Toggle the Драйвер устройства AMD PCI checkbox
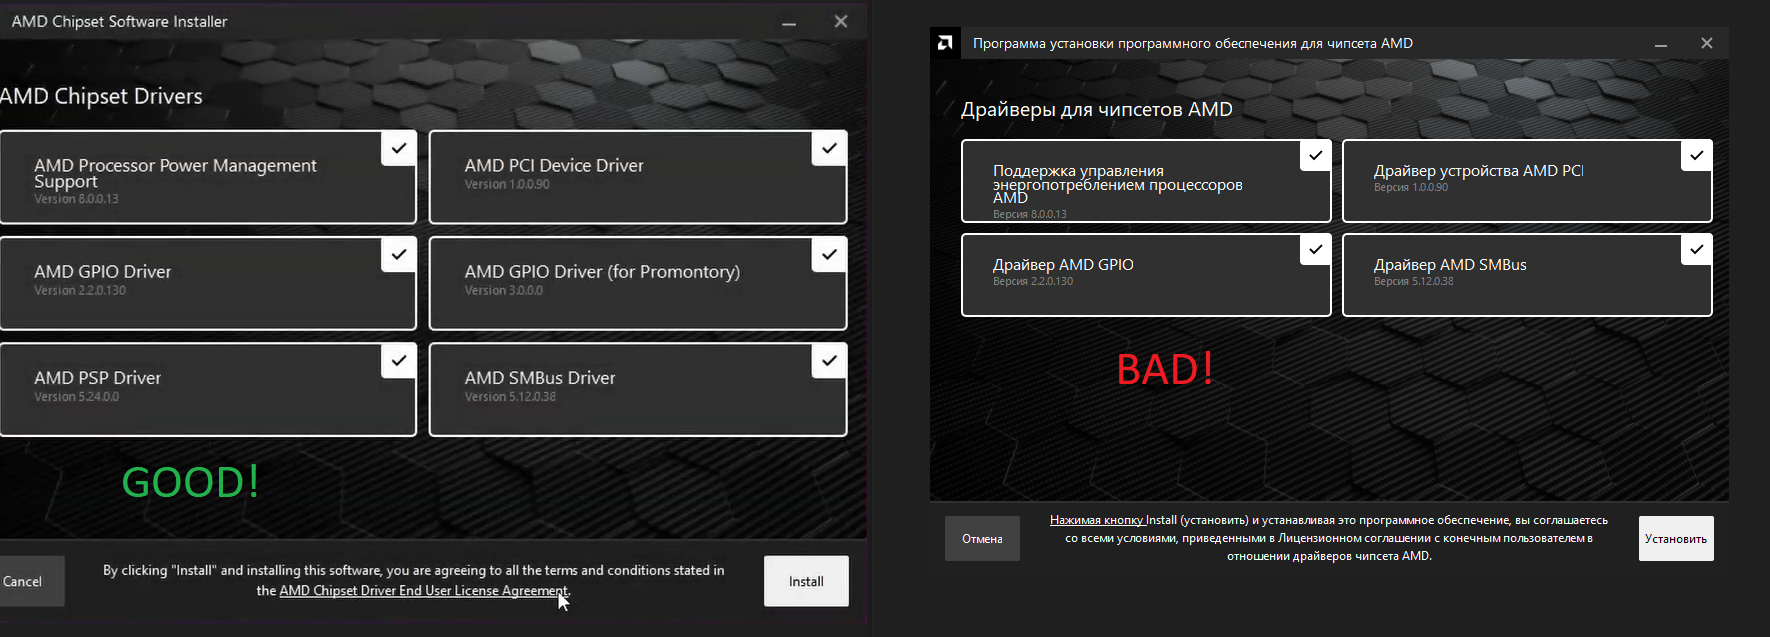This screenshot has height=637, width=1770. pos(1696,155)
